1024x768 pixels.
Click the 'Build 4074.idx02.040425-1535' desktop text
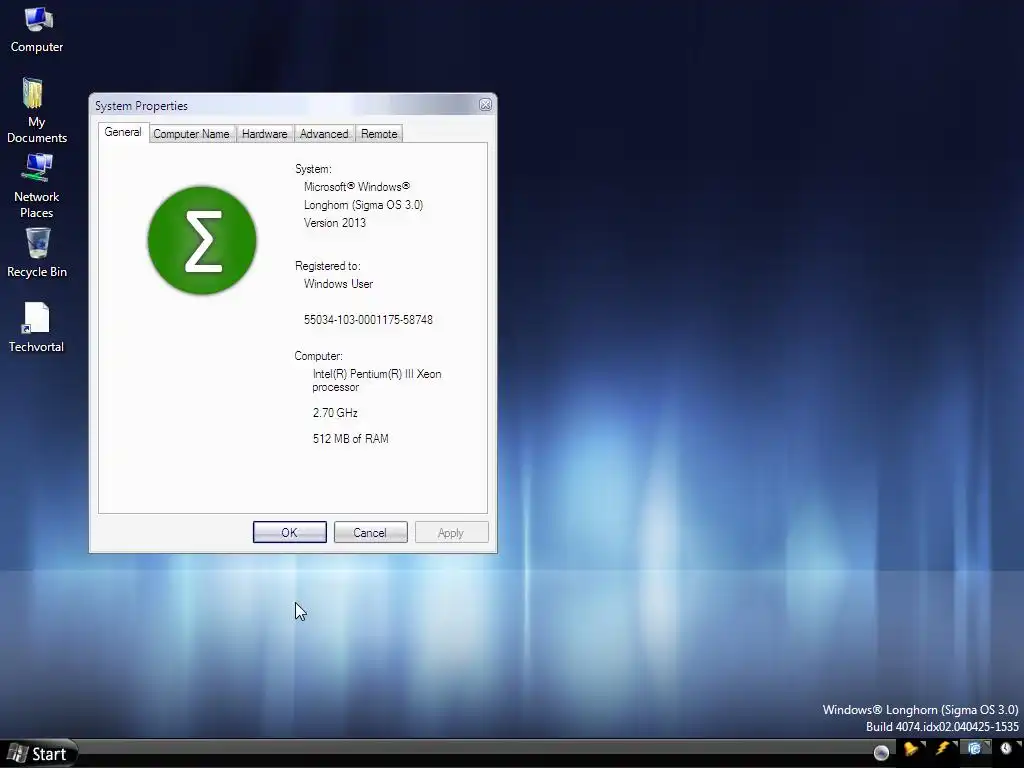tap(942, 727)
